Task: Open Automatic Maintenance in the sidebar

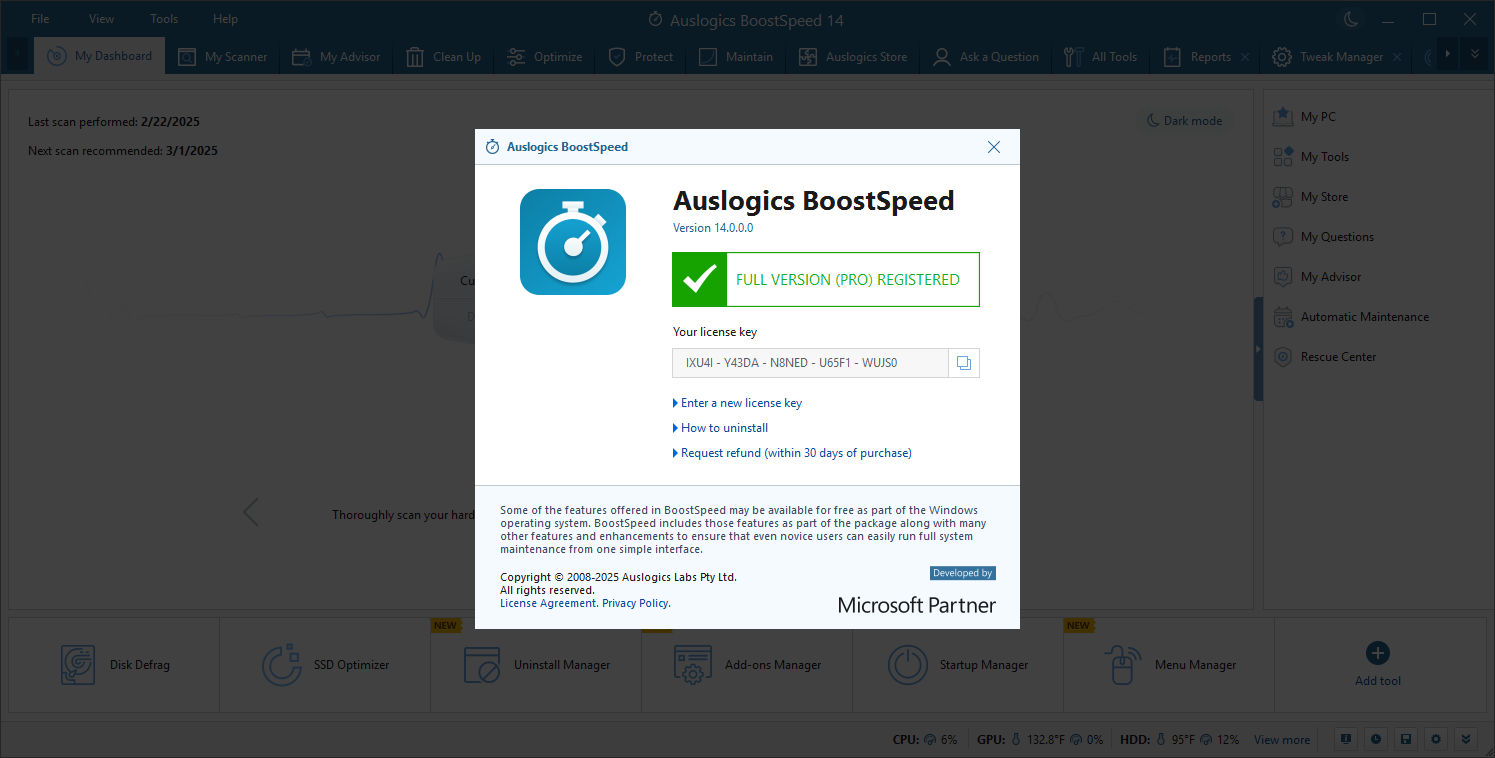Action: click(1350, 317)
